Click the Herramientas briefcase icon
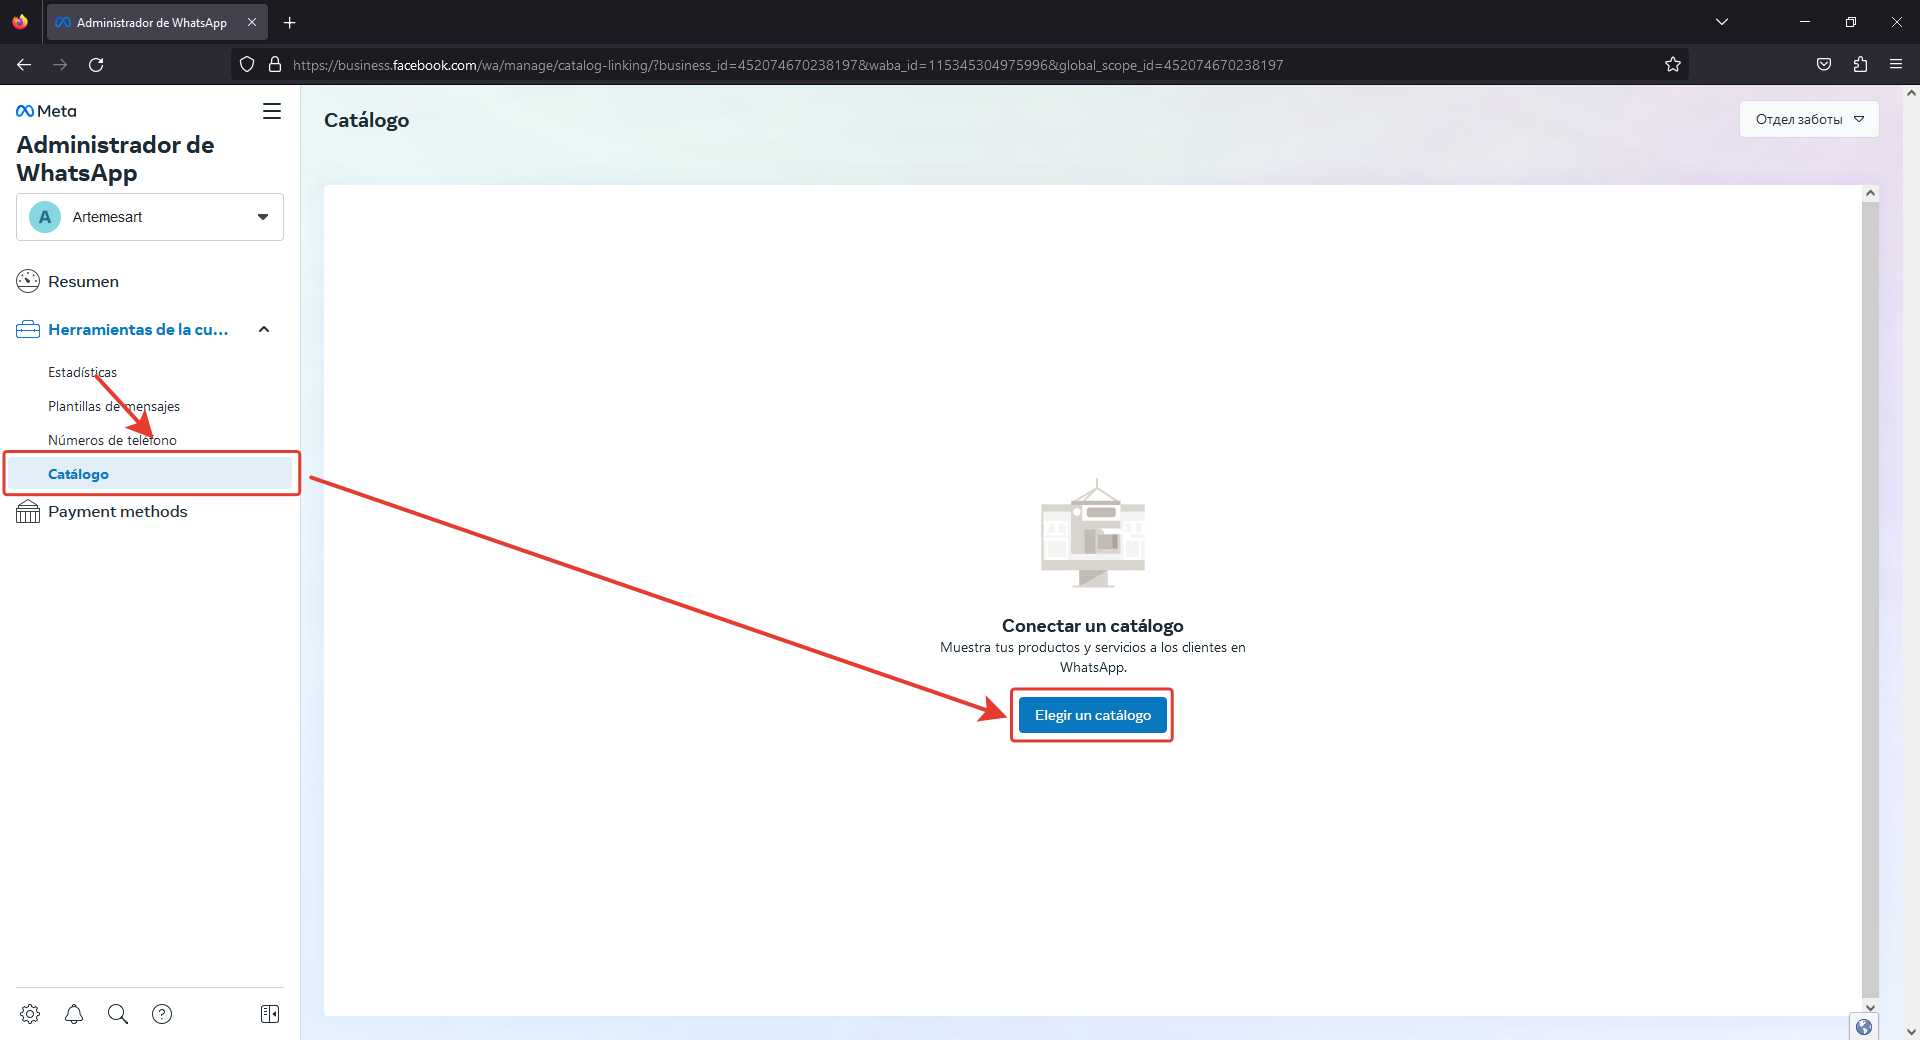This screenshot has width=1920, height=1040. click(x=28, y=330)
